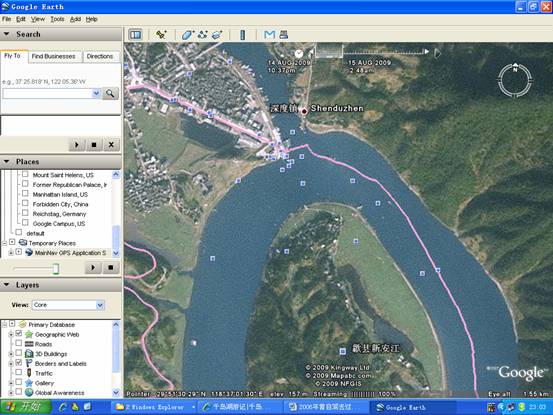This screenshot has width=553, height=415.
Task: Click the Places list scroll down arrow
Action: (116, 252)
